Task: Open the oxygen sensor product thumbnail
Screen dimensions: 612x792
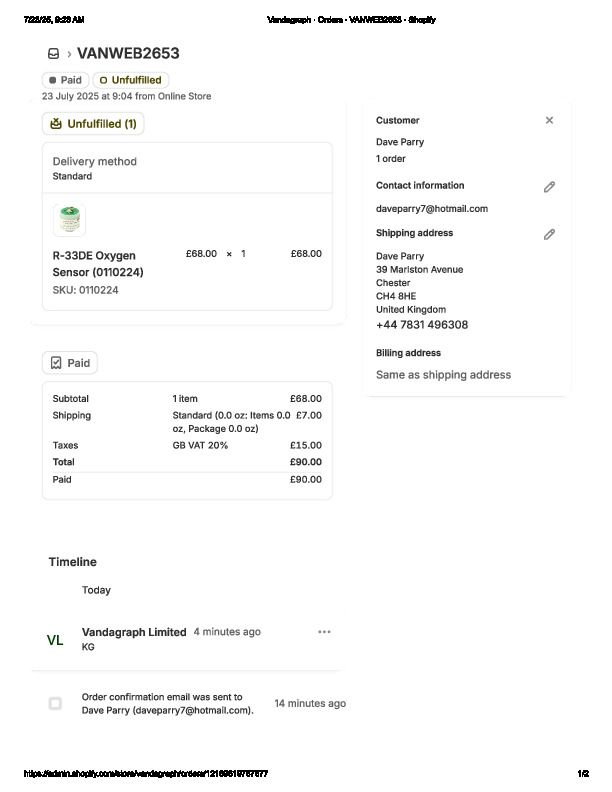Action: (69, 220)
